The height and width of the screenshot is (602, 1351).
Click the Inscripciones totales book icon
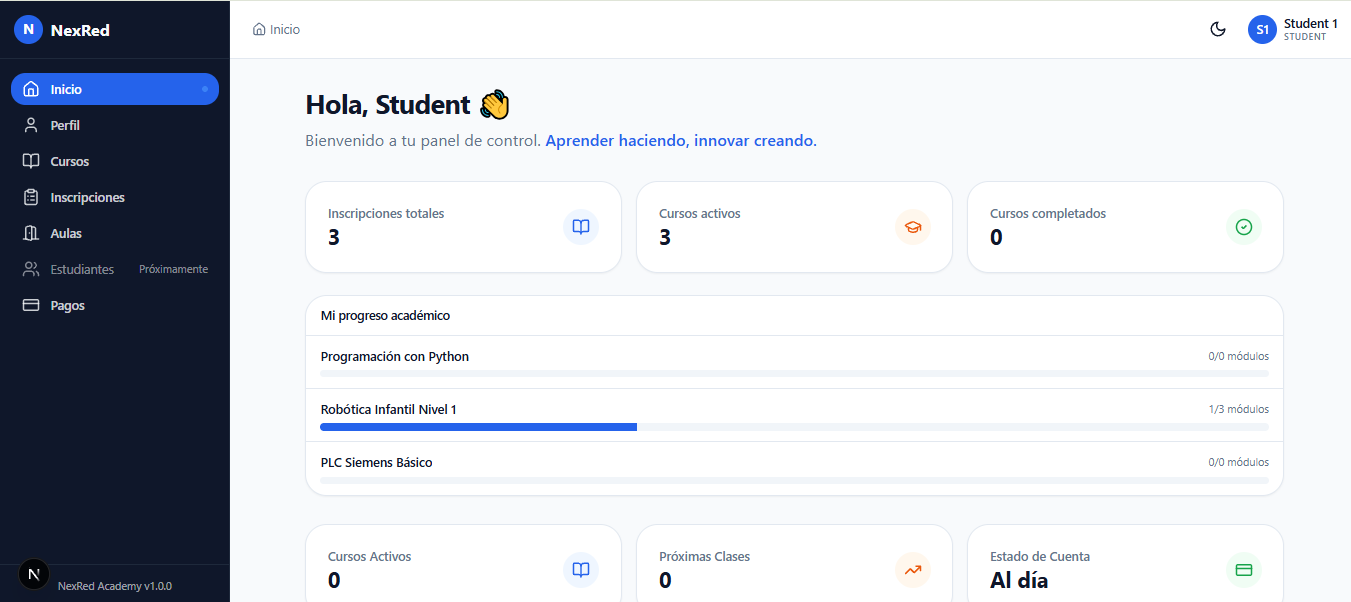tap(581, 227)
